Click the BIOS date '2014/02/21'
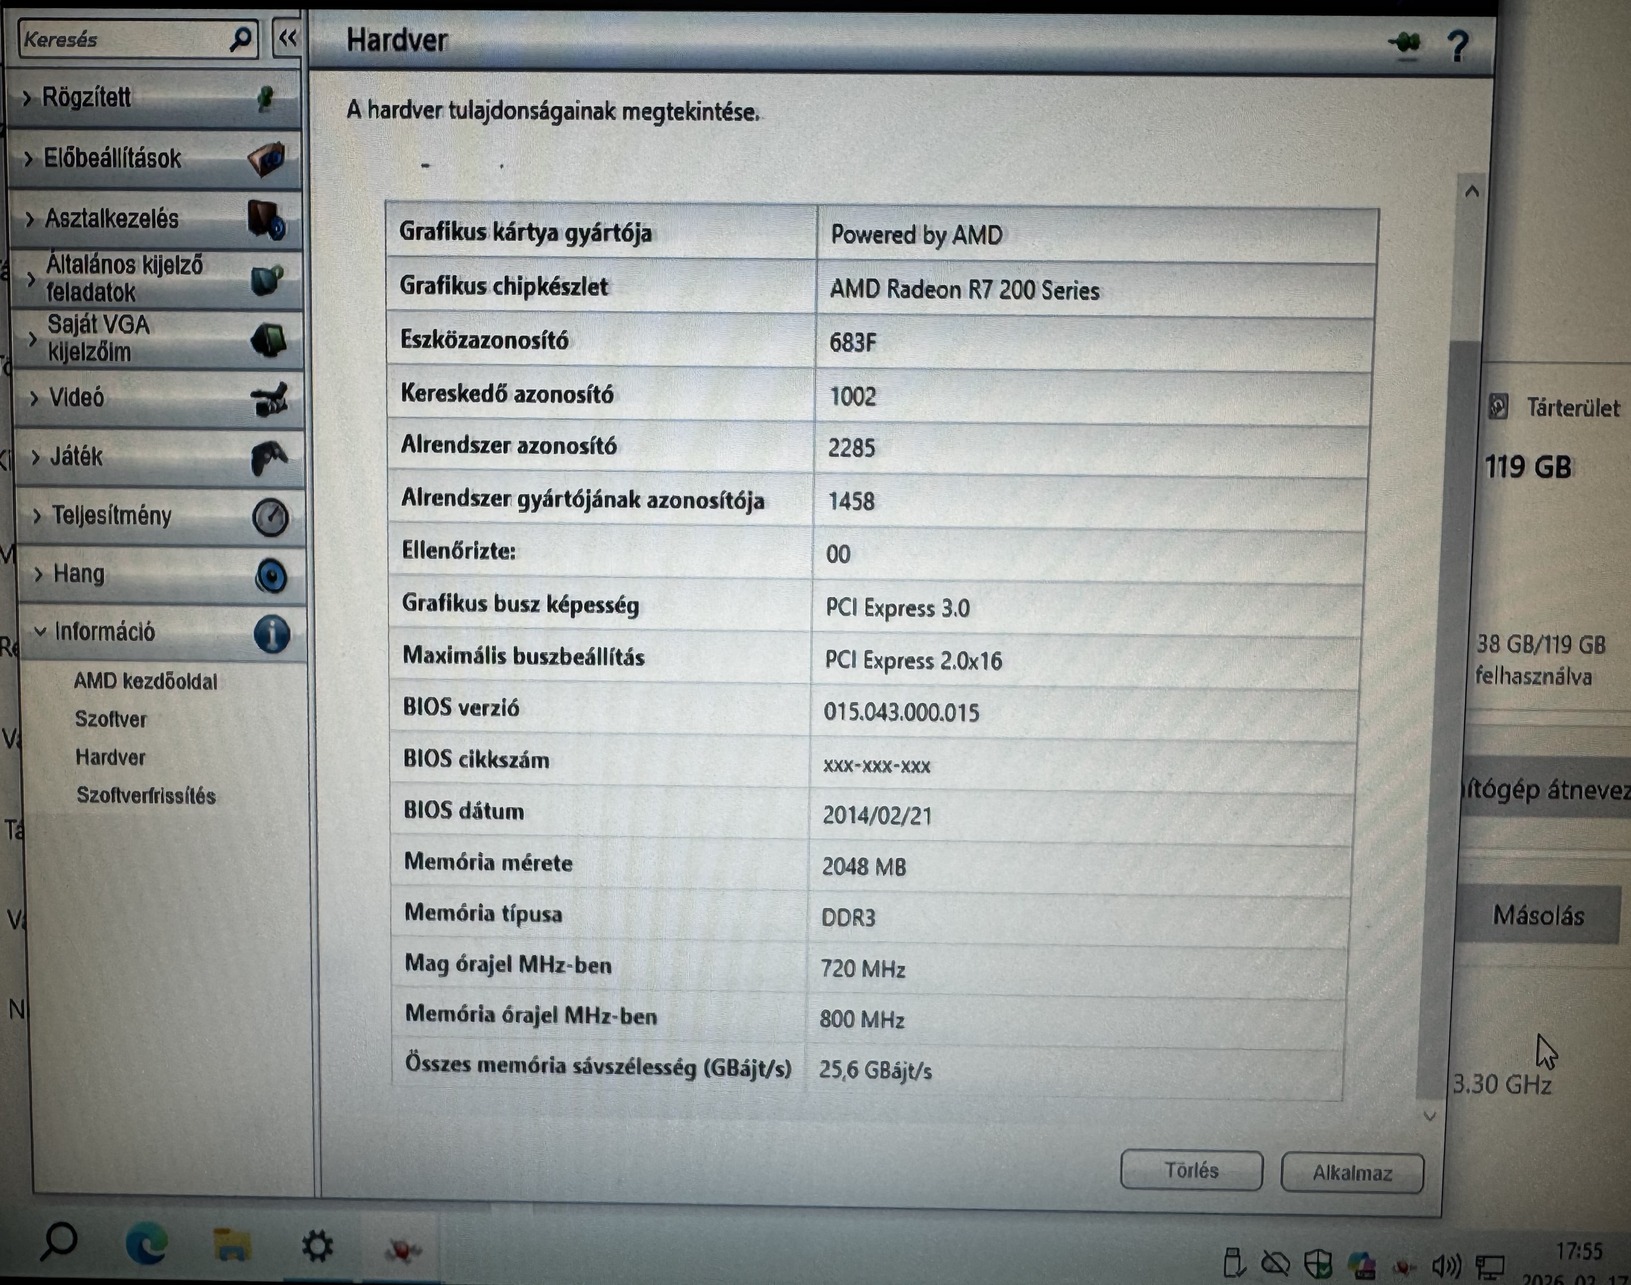Image resolution: width=1631 pixels, height=1285 pixels. coord(877,816)
